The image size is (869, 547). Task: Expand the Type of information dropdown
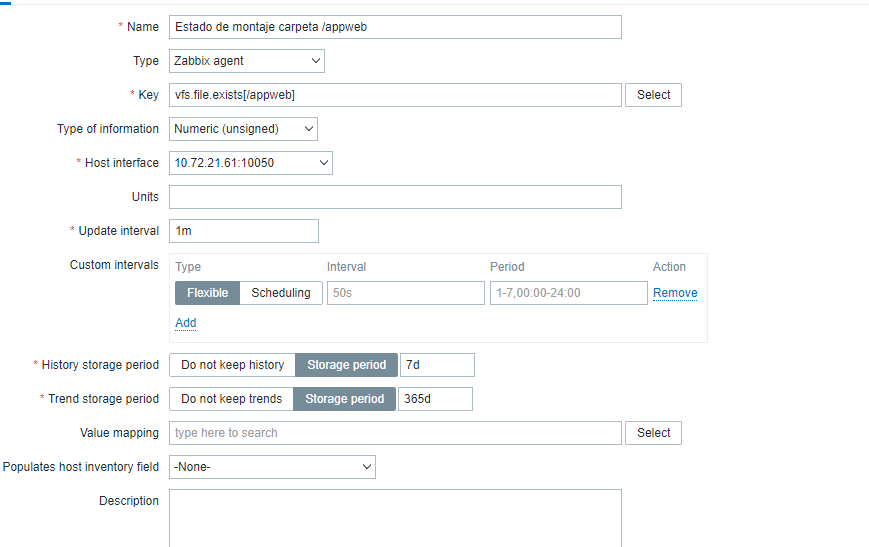243,129
